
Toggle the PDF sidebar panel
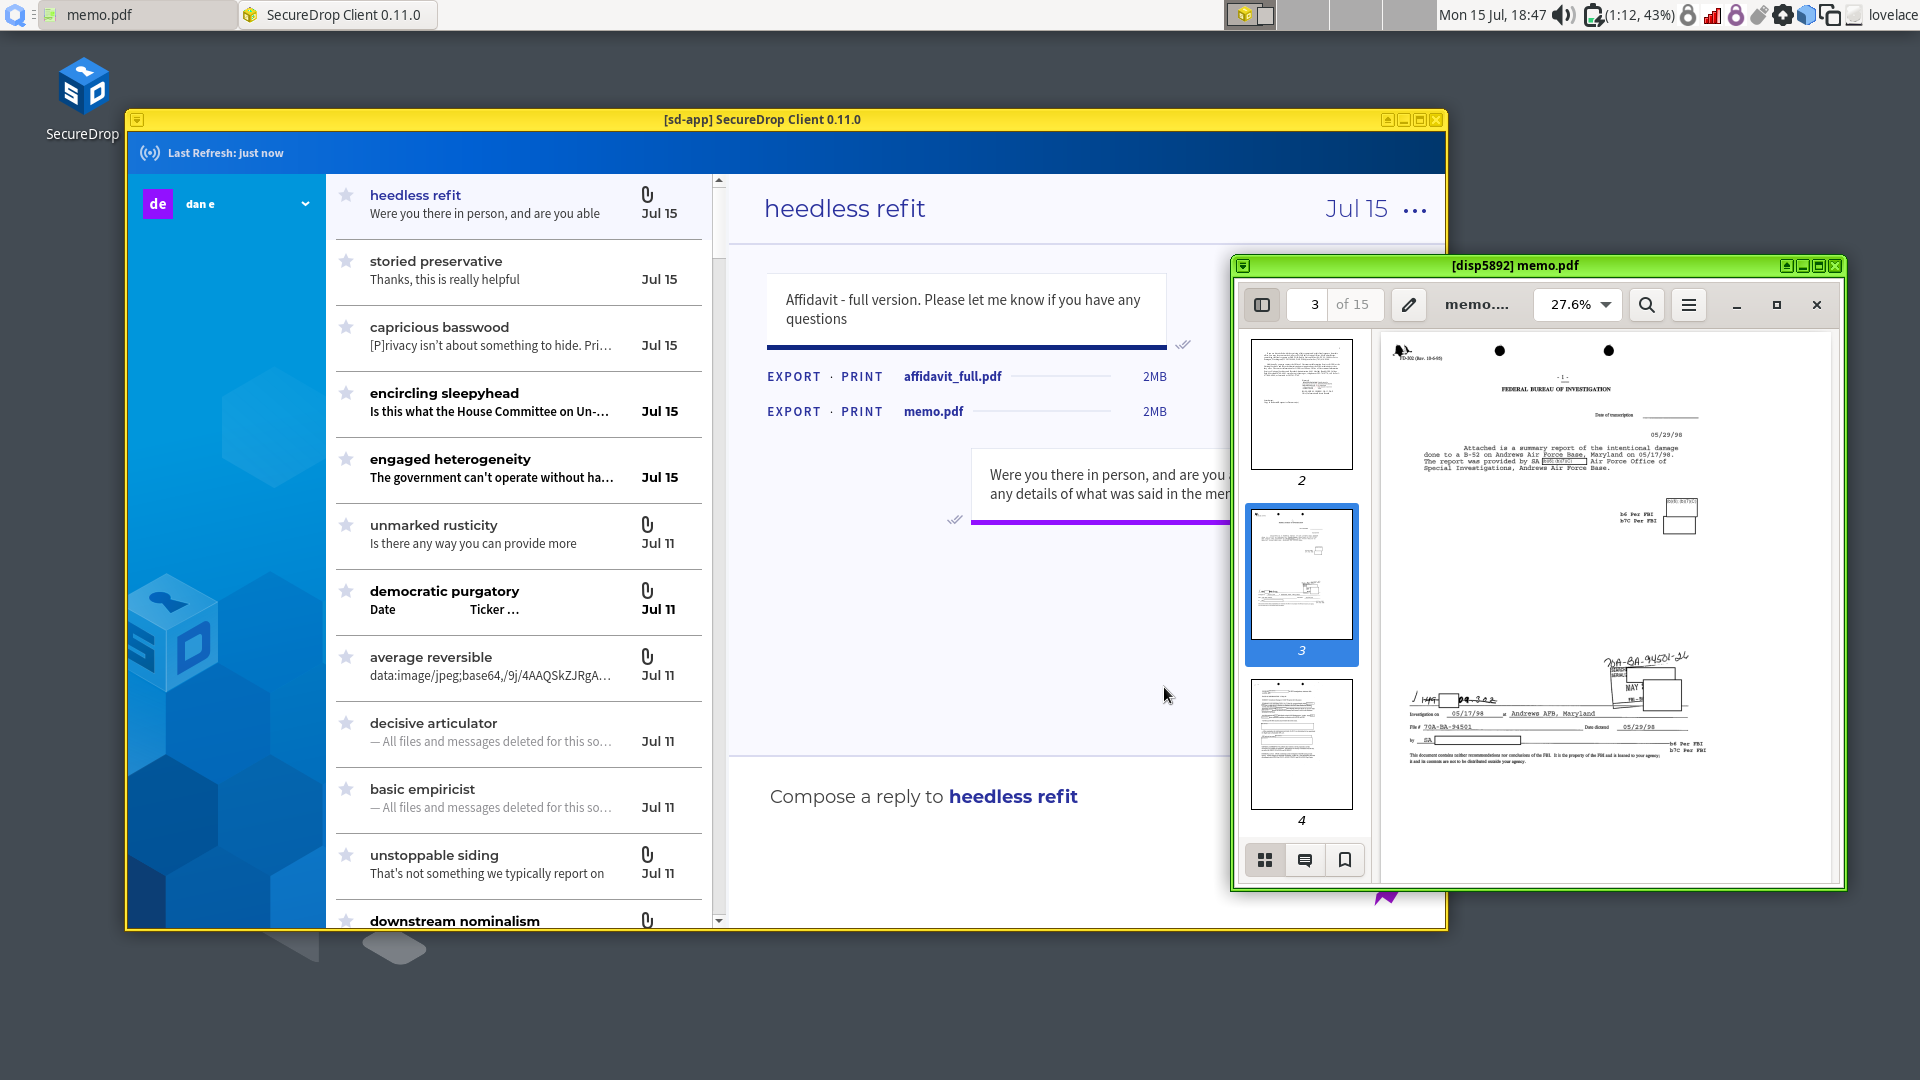click(1261, 305)
